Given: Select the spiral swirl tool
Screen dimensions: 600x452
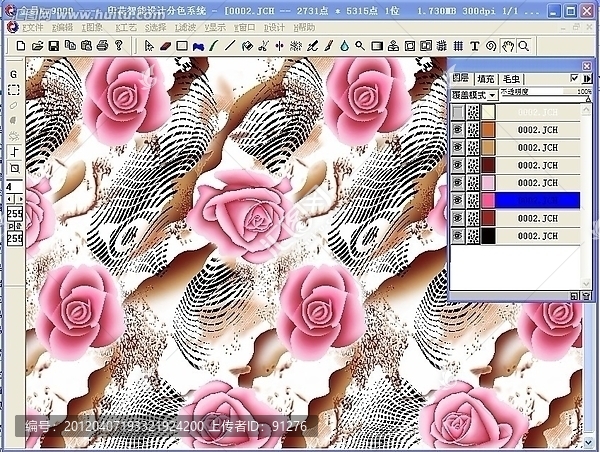Looking at the screenshot, I should point(491,46).
